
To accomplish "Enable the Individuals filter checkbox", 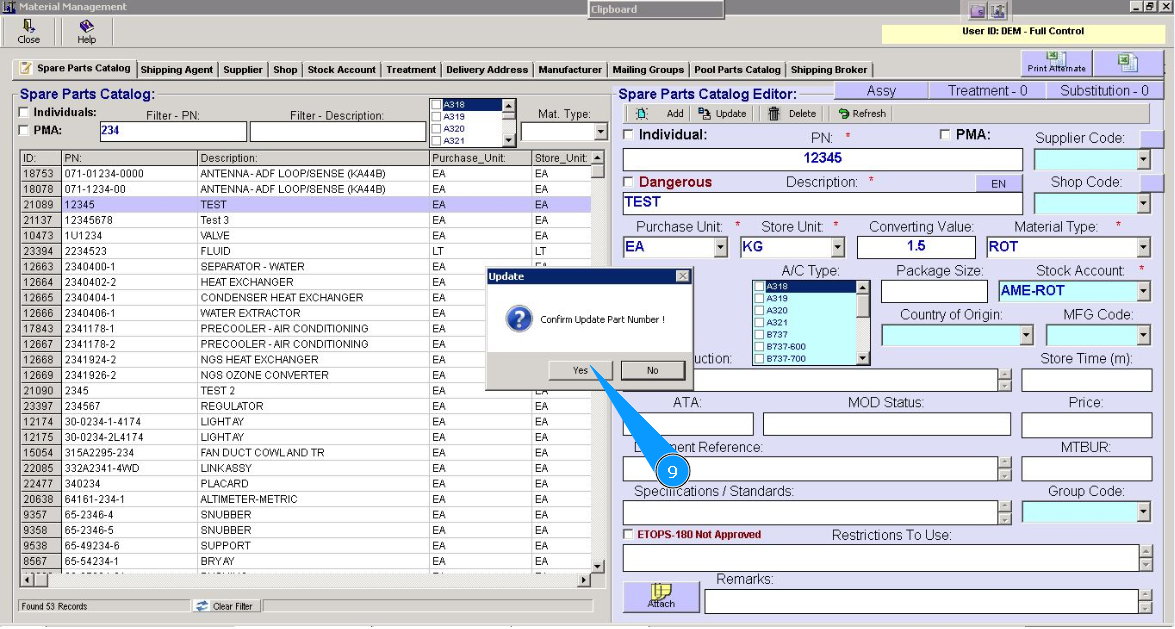I will 25,113.
